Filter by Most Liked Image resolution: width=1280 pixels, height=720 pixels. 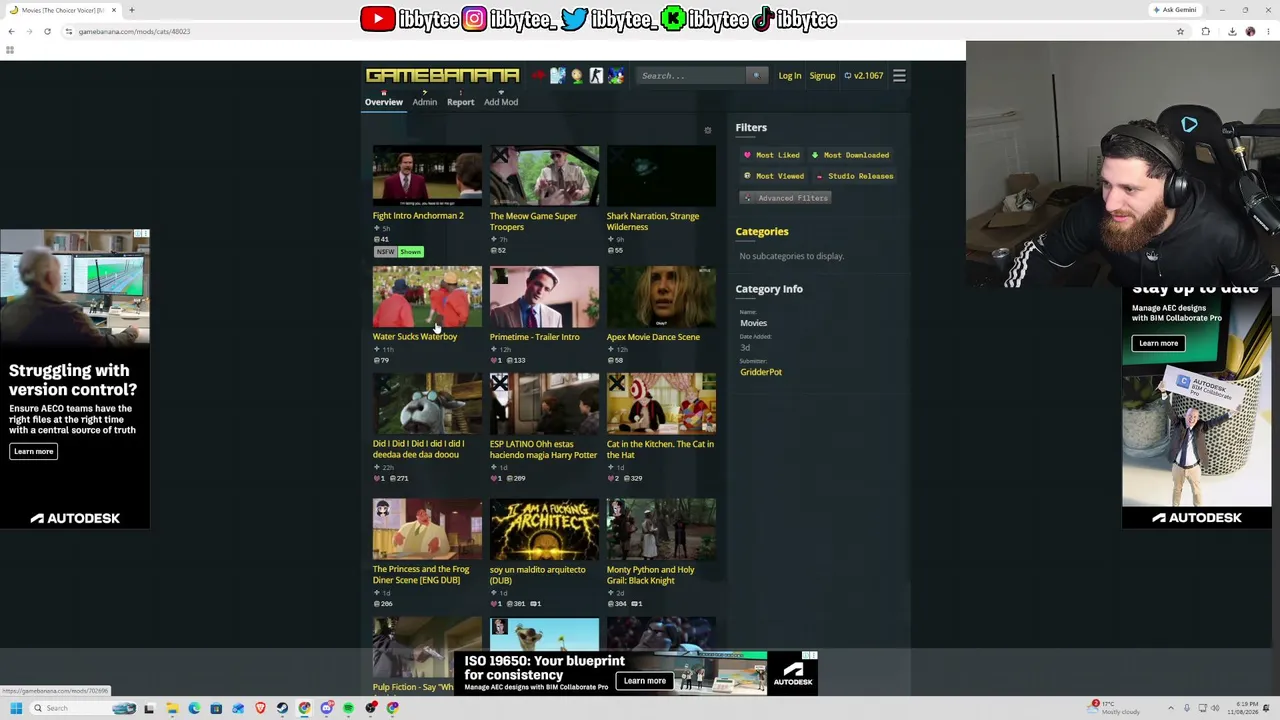point(771,155)
